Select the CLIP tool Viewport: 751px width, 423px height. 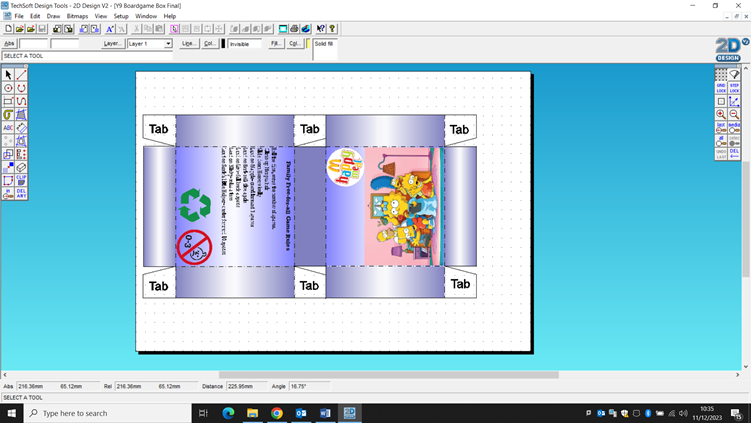click(21, 180)
